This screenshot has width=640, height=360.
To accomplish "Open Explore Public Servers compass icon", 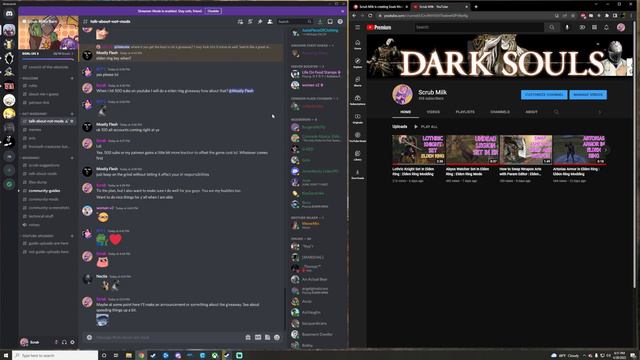I will tap(9, 184).
